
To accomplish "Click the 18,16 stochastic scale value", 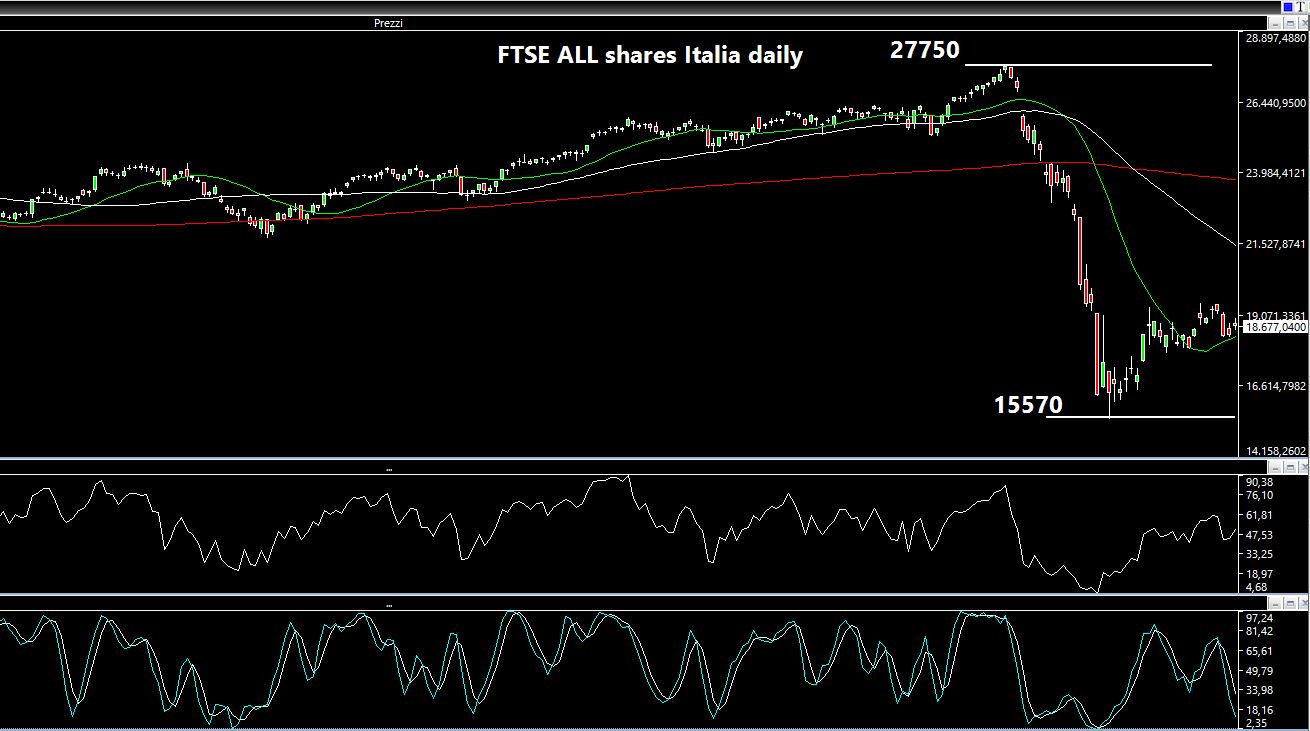I will [1259, 710].
